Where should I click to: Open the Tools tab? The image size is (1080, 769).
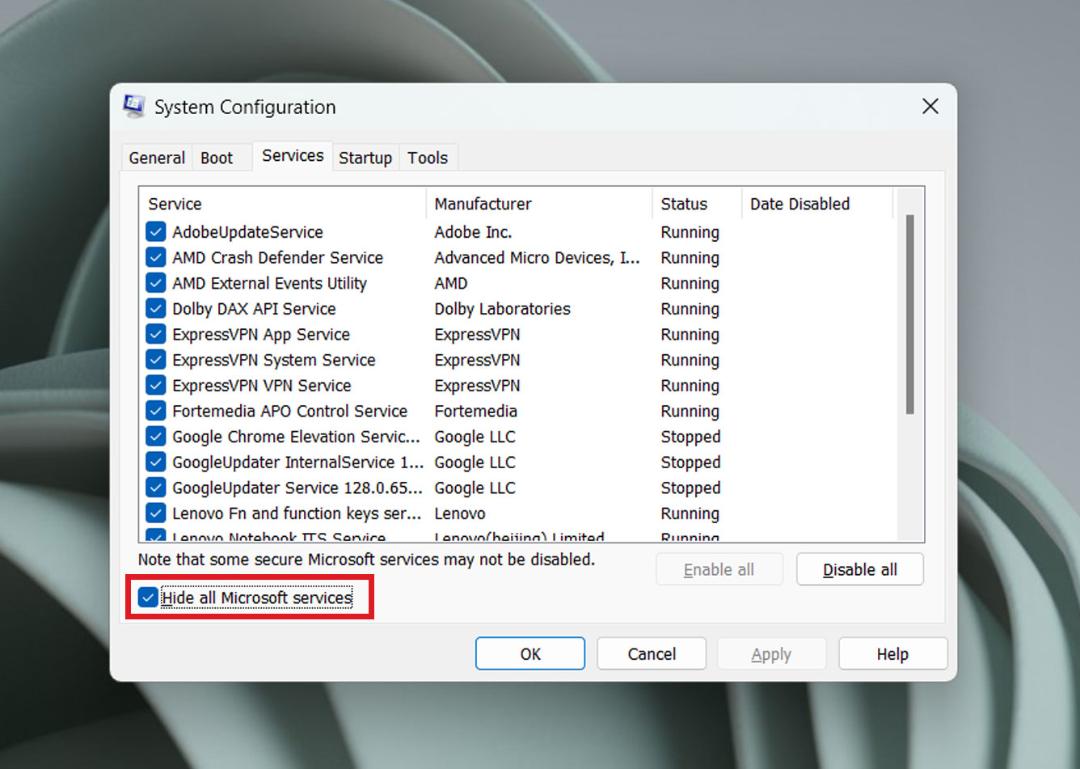(x=428, y=158)
